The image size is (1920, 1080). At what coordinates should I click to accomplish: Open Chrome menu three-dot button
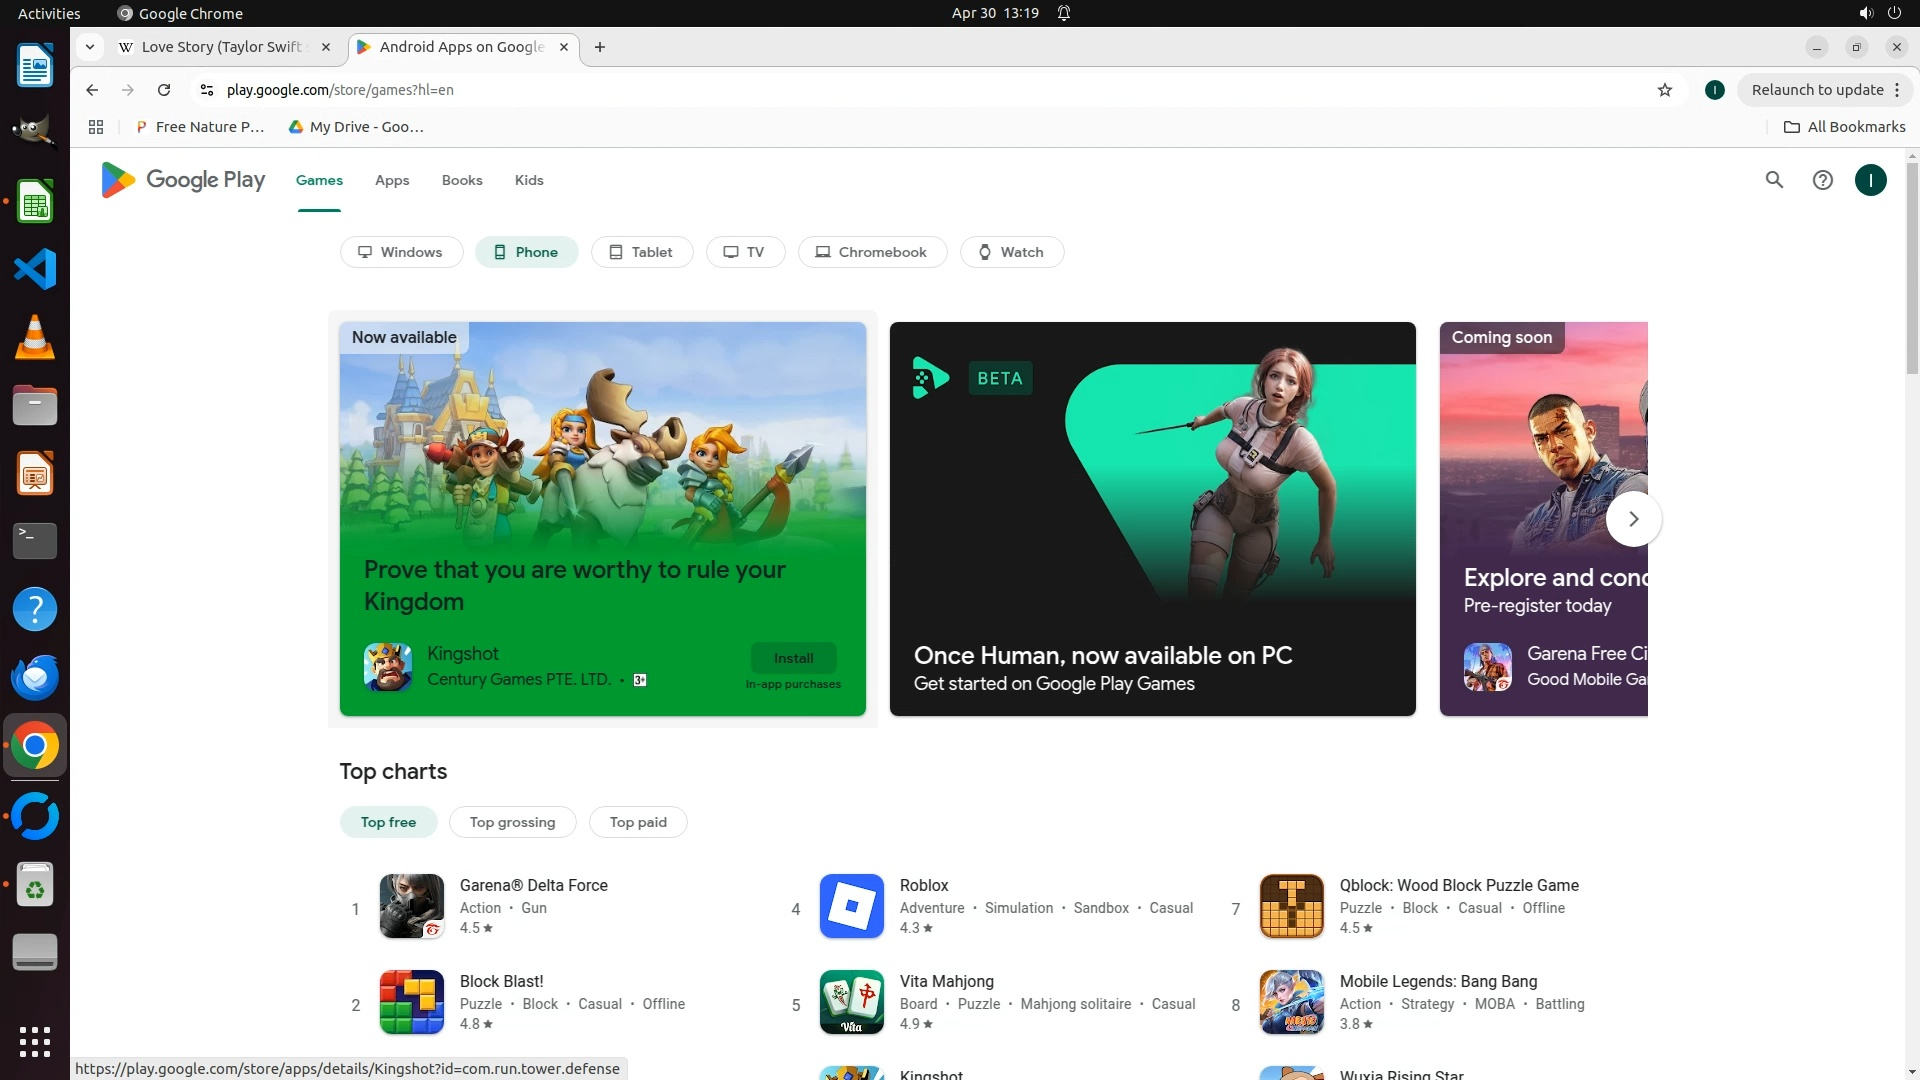(1896, 90)
